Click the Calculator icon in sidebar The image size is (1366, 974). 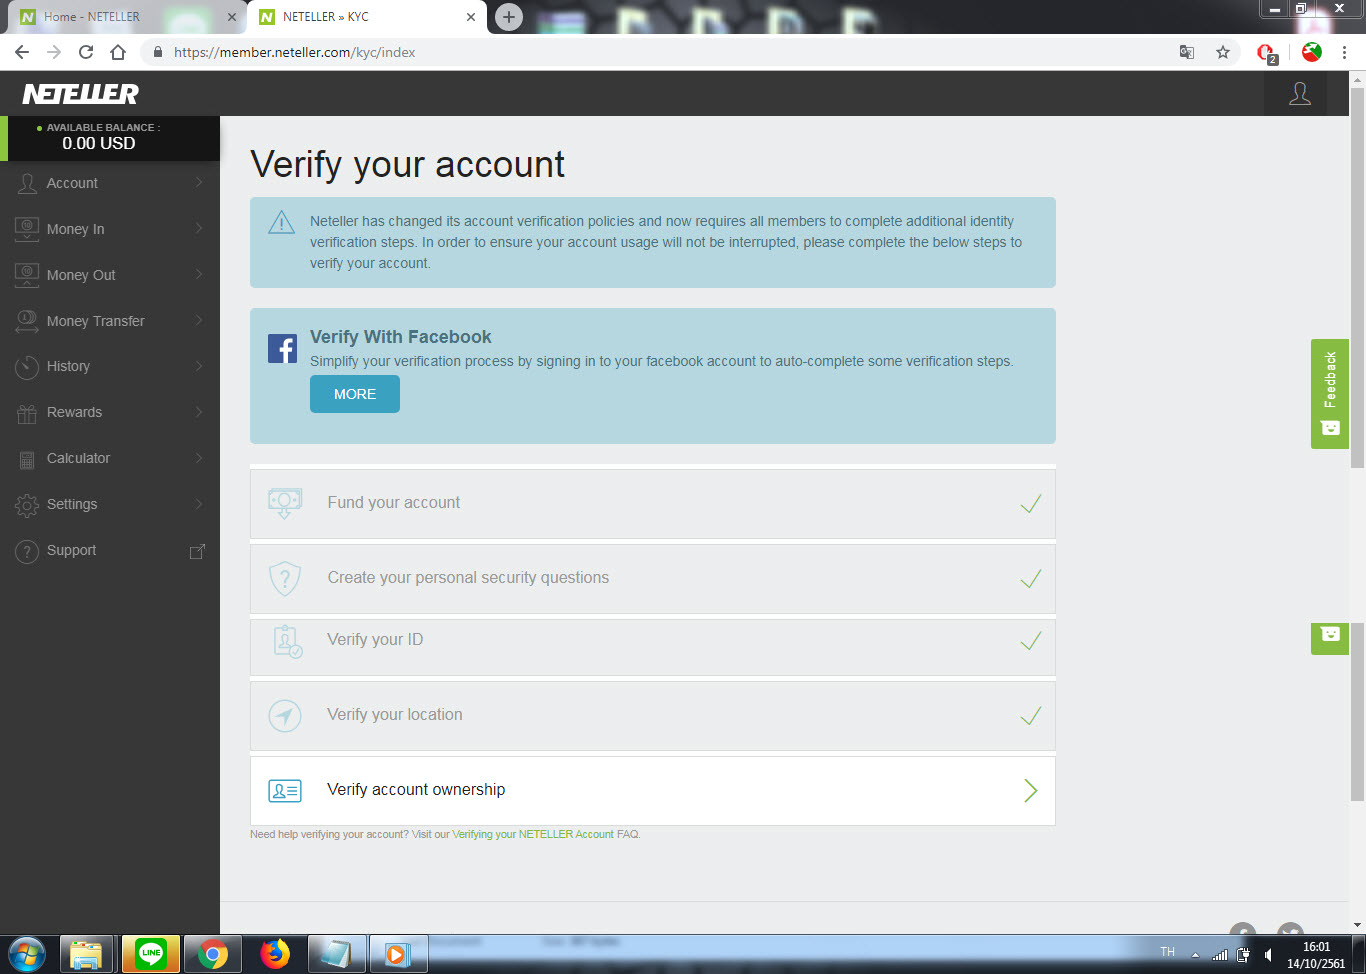pyautogui.click(x=27, y=459)
